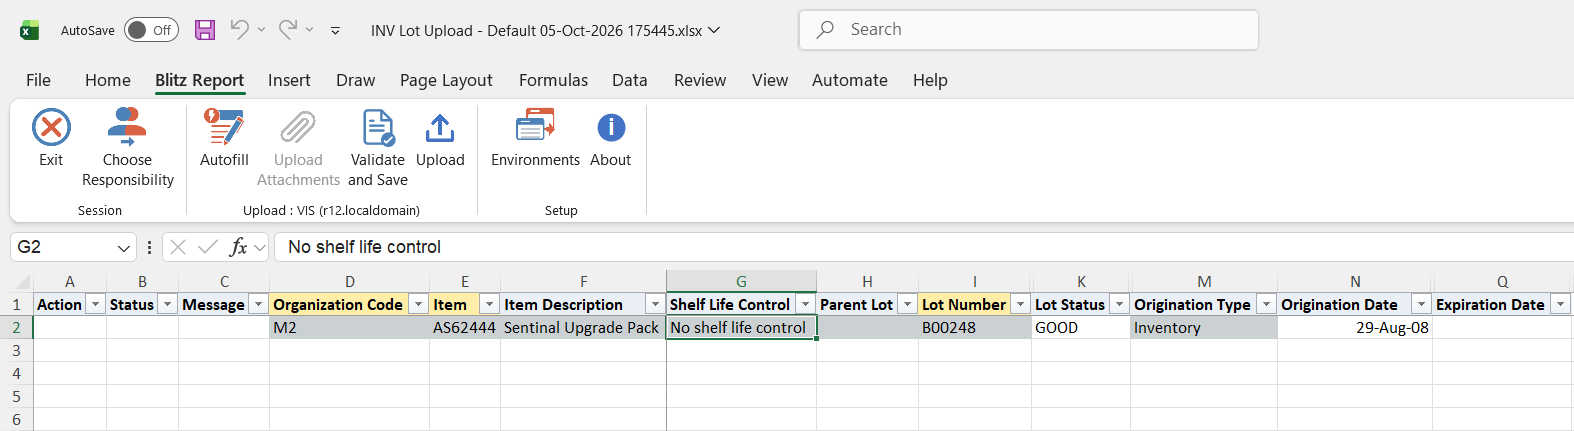The image size is (1574, 431).
Task: Click the Redo arrow icon
Action: [x=287, y=30]
